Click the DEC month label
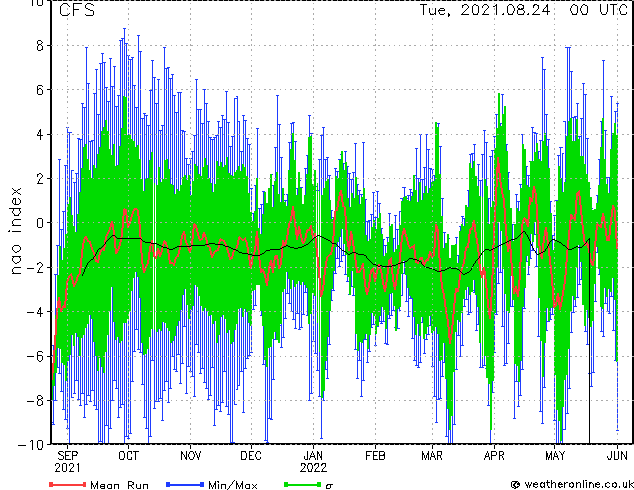This screenshot has height=490, width=634. 251,456
